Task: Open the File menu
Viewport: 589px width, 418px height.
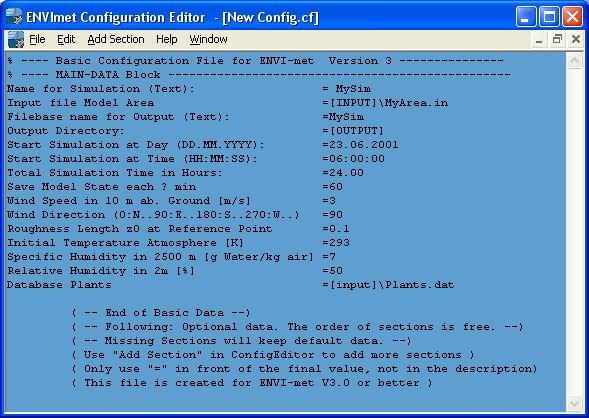Action: point(37,39)
